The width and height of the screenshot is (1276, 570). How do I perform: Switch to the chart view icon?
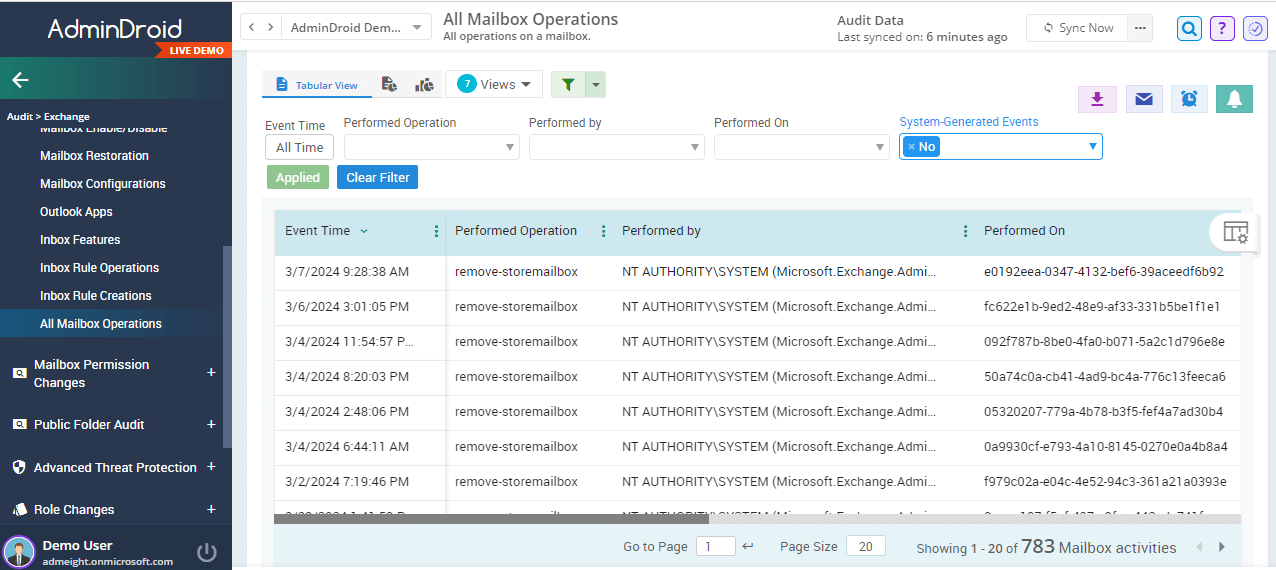[425, 85]
